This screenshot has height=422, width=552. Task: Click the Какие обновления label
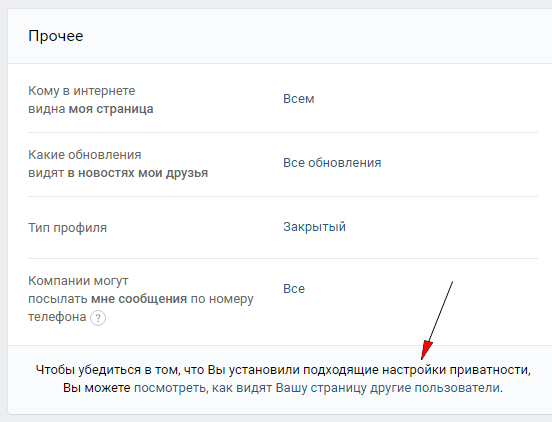coord(84,155)
